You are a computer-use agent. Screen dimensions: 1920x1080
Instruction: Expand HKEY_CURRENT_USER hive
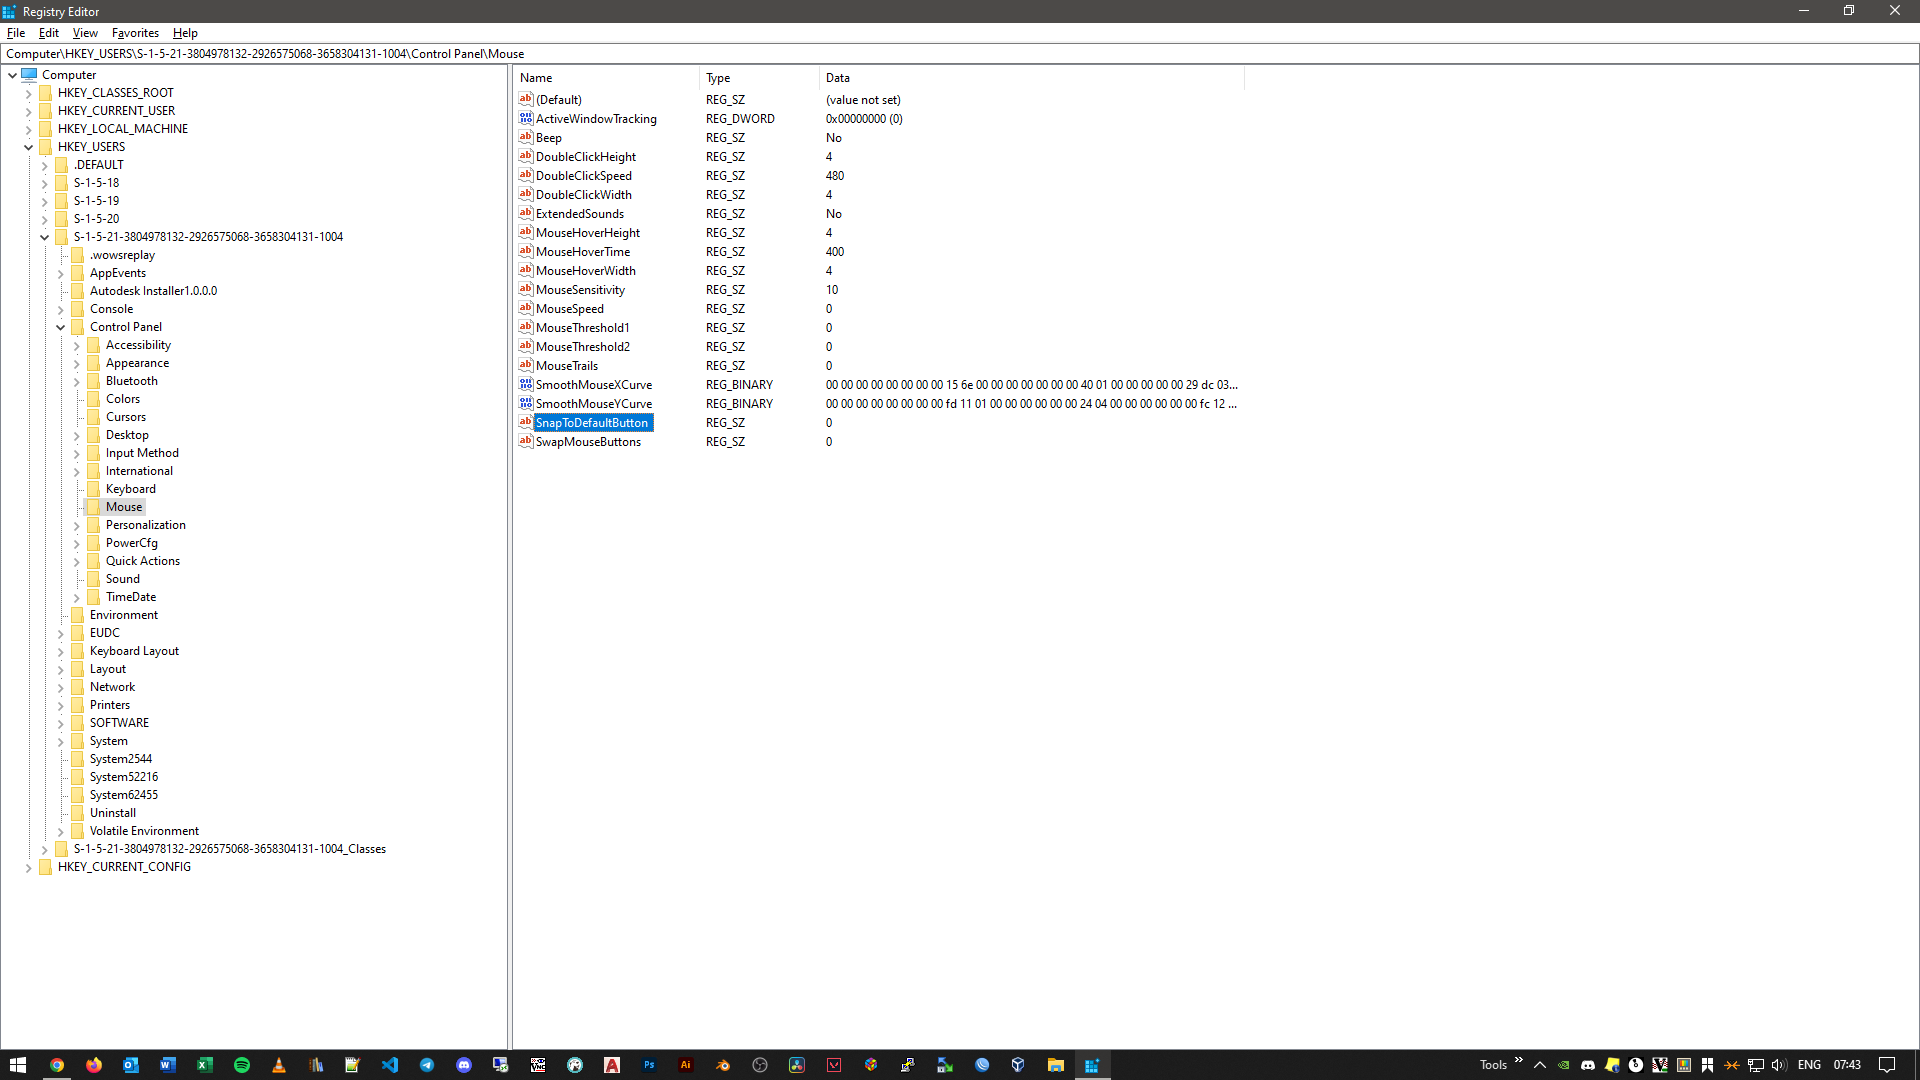pos(28,111)
